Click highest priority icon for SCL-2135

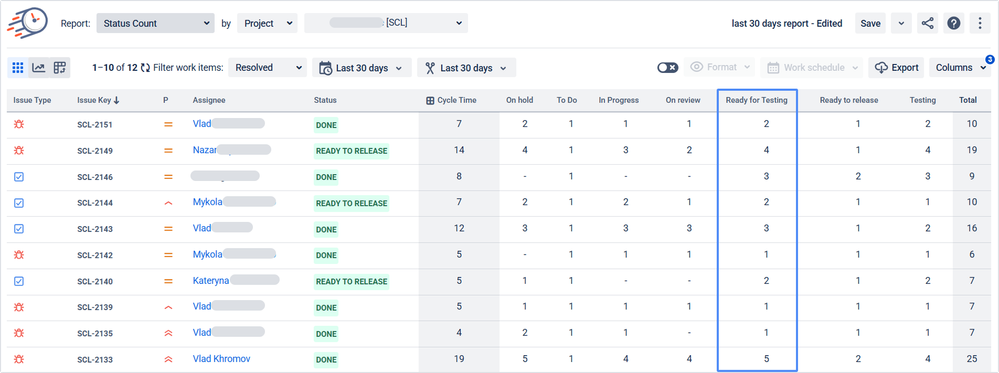pyautogui.click(x=168, y=333)
